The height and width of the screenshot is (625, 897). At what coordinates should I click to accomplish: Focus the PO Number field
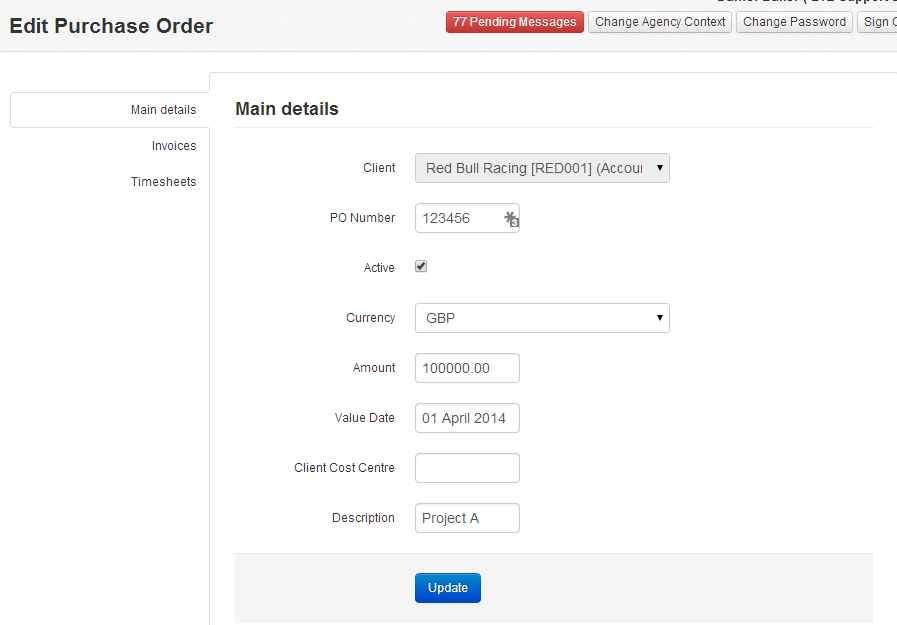tap(467, 218)
